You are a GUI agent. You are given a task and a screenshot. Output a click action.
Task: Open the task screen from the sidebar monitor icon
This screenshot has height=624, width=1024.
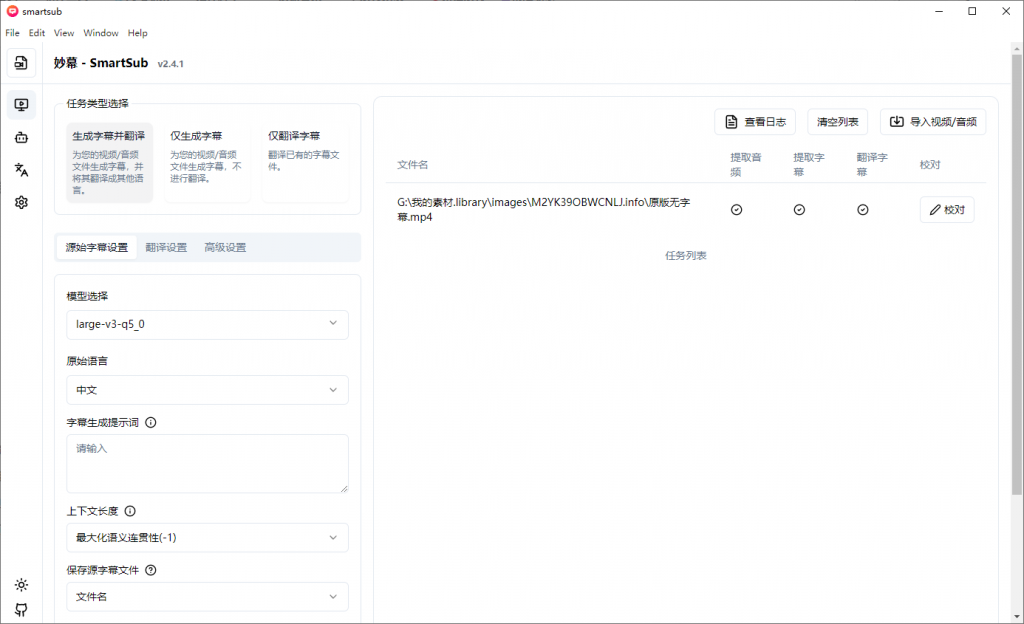pyautogui.click(x=21, y=105)
